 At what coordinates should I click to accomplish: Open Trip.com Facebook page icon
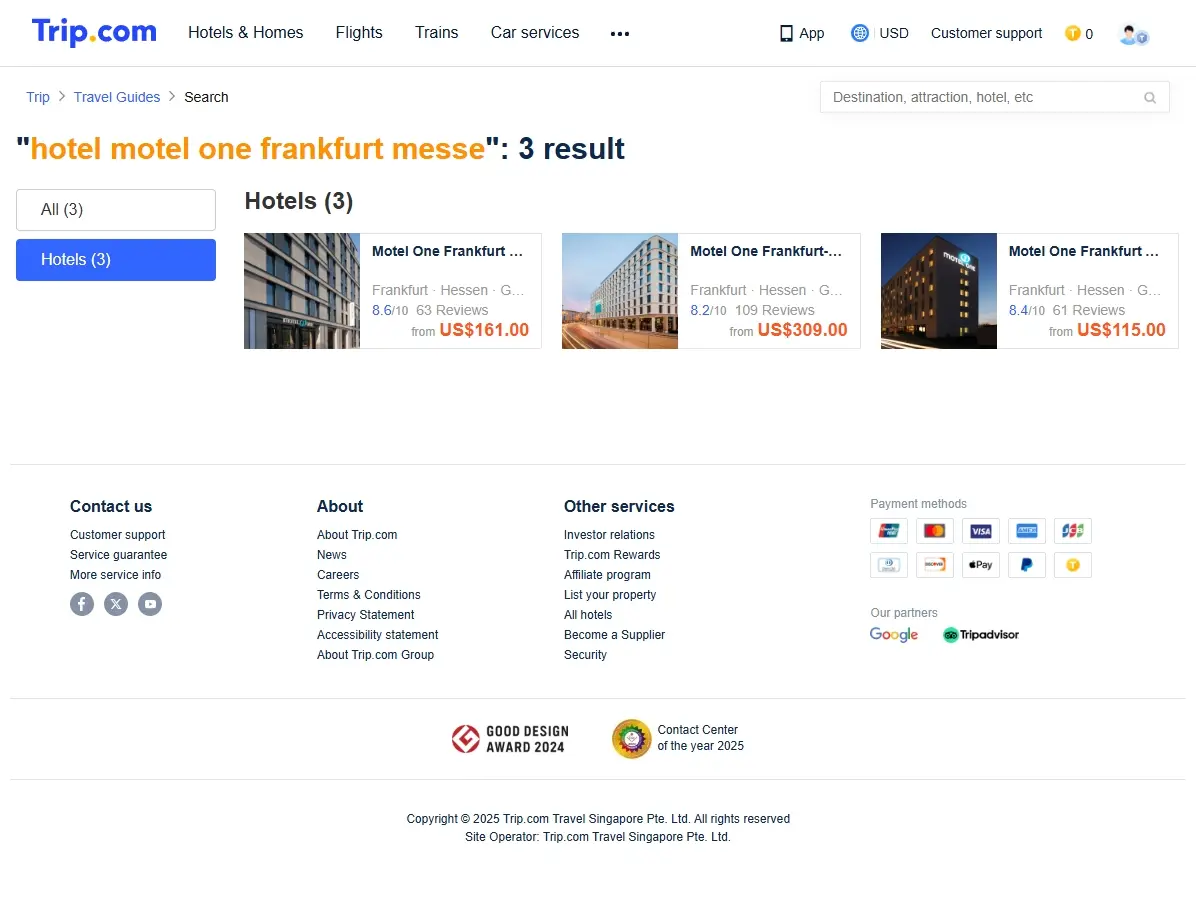coord(82,604)
